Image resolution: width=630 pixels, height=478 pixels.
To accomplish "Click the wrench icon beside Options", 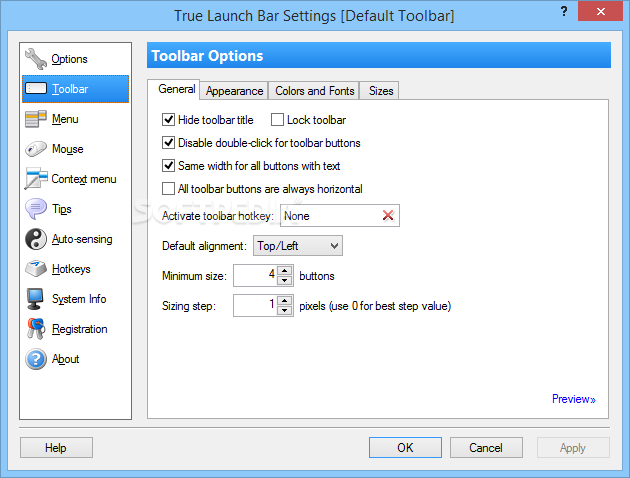I will 36,59.
